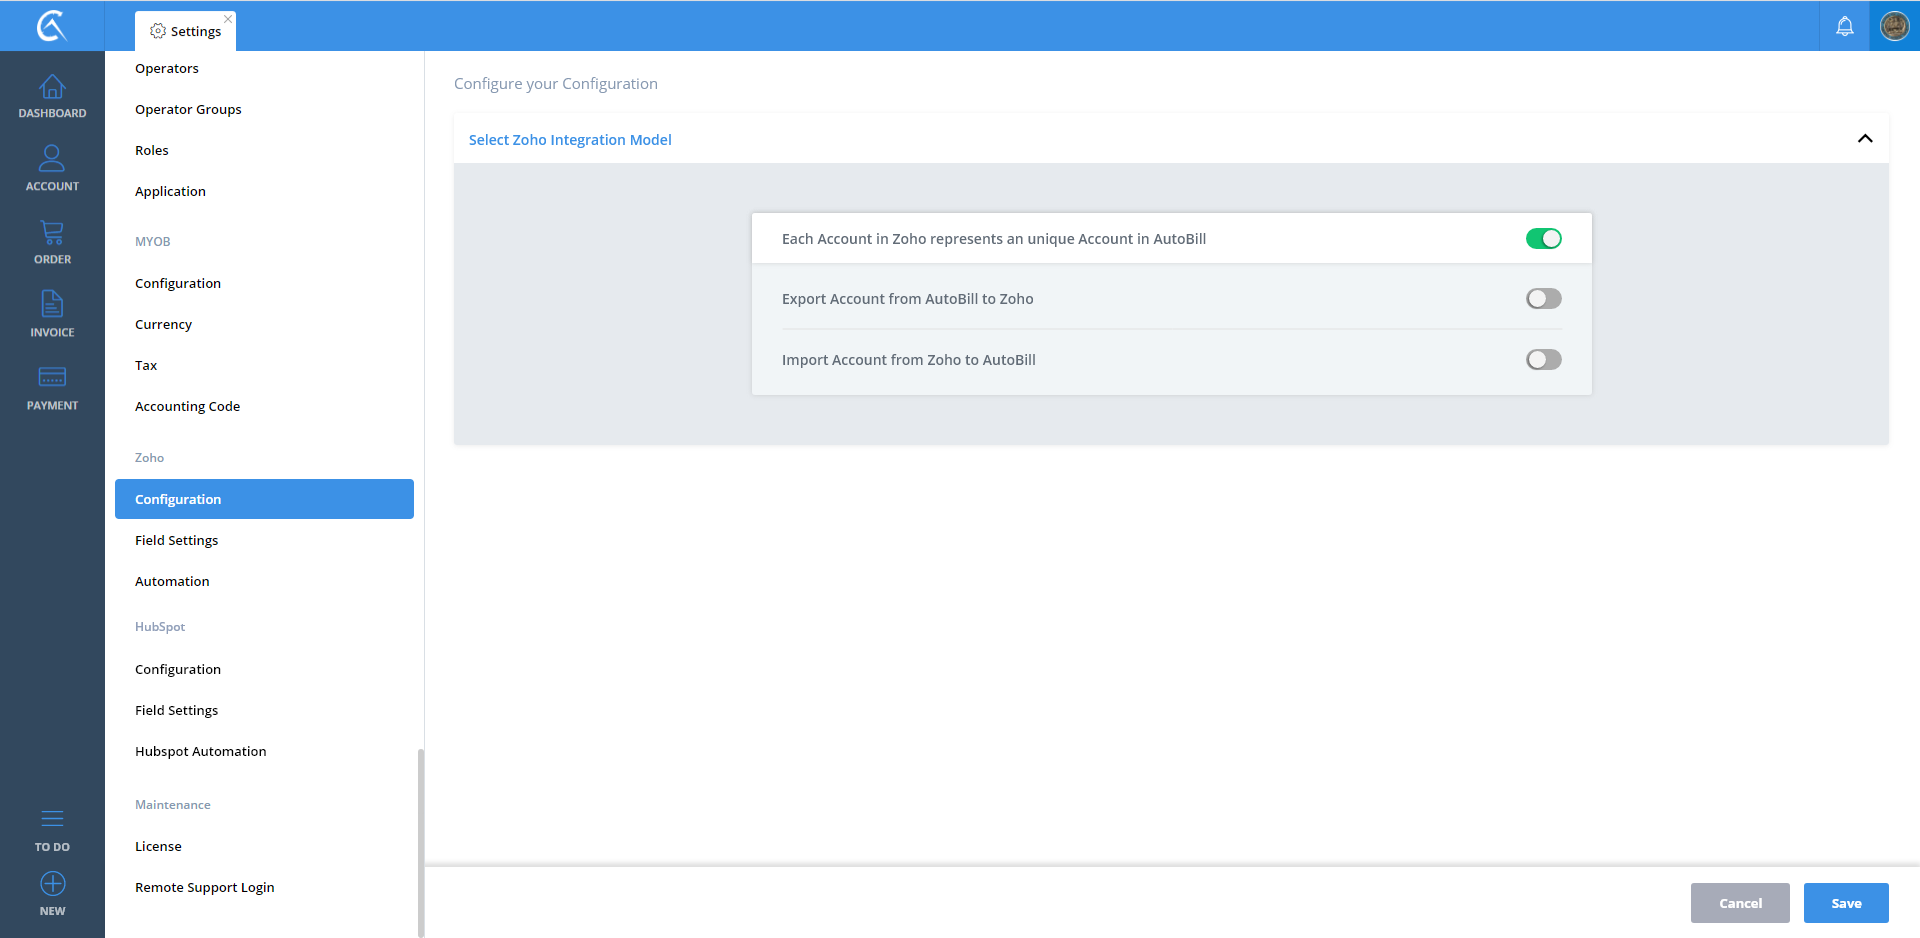
Task: Open the Order cart icon
Action: (x=52, y=234)
